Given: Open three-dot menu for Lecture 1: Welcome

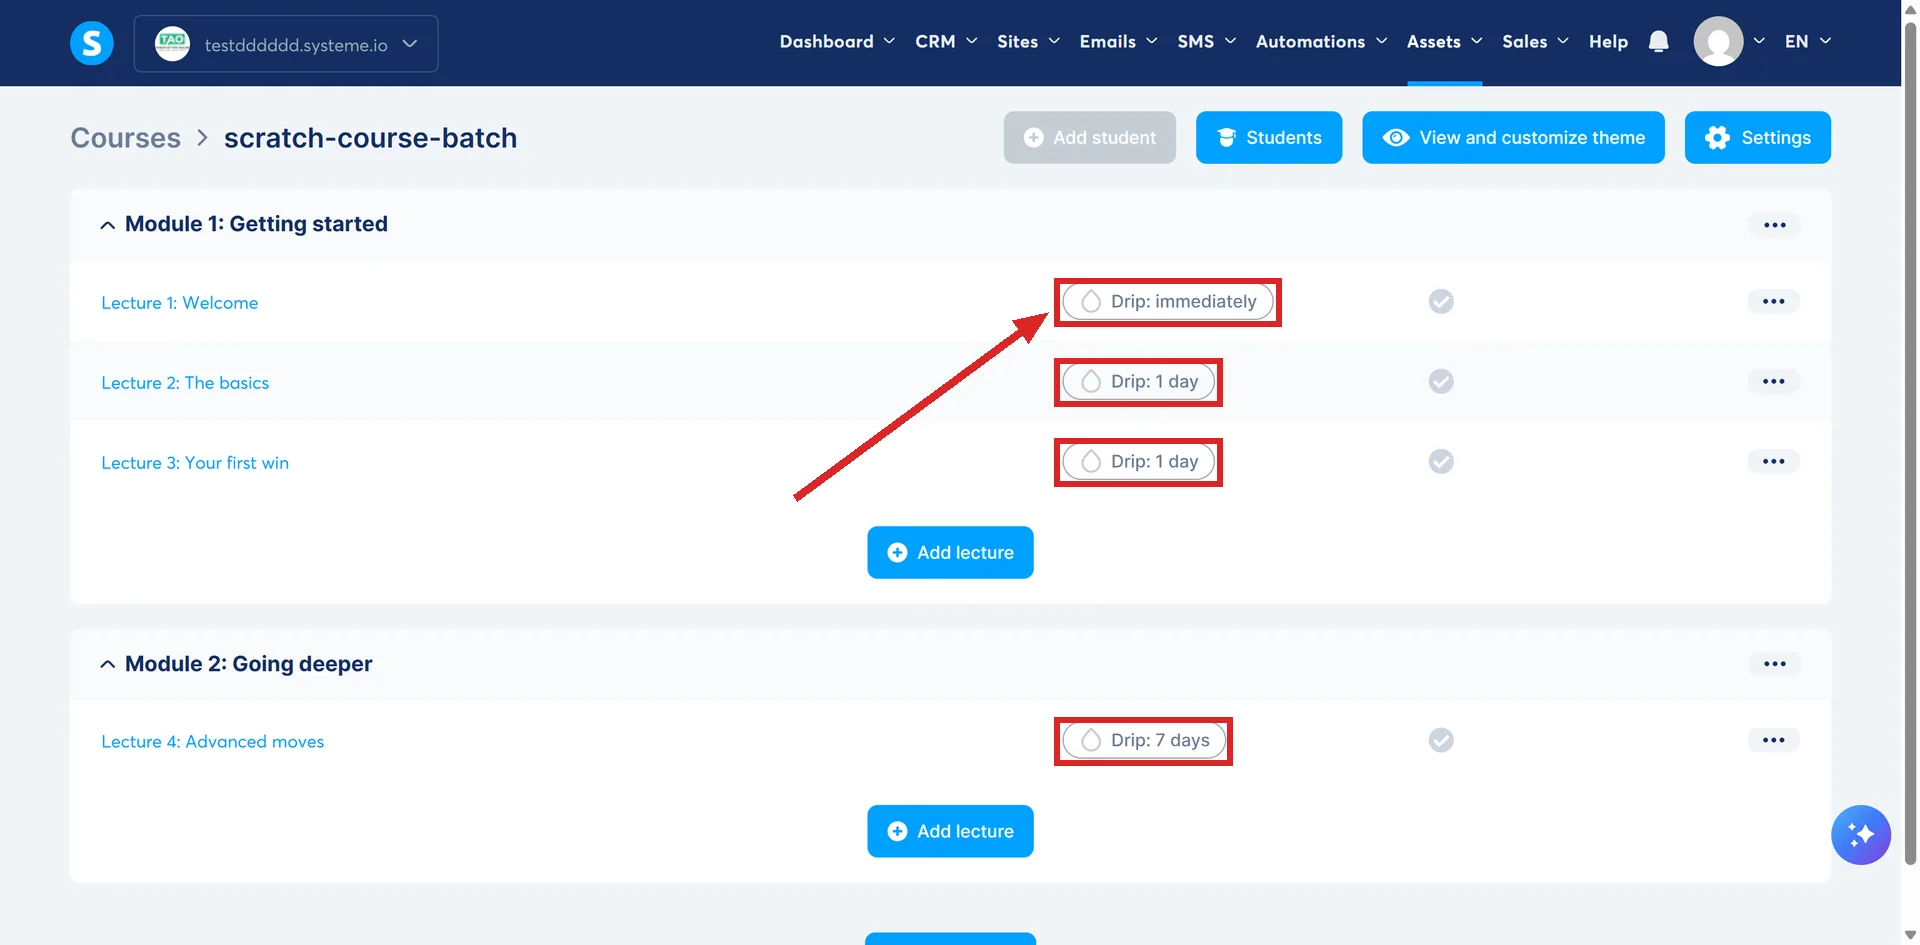Looking at the screenshot, I should click(1773, 301).
